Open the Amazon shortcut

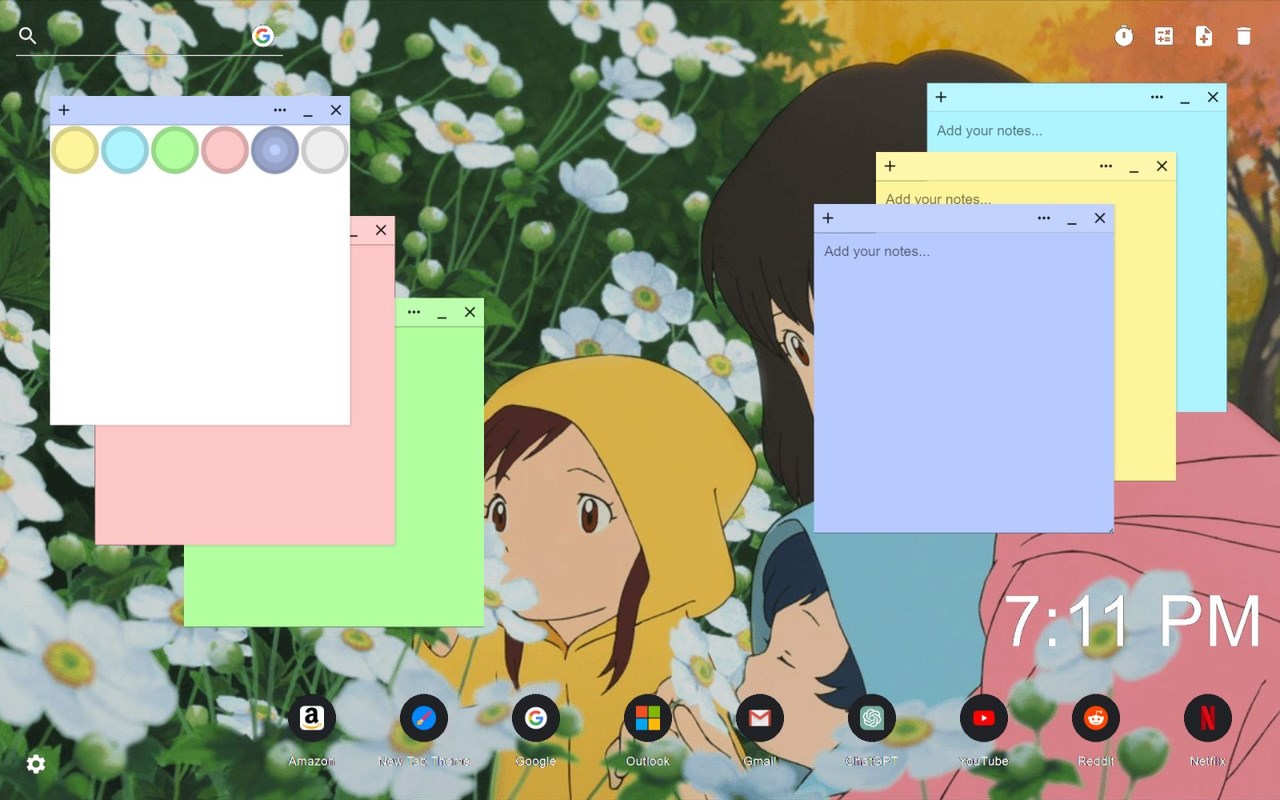tap(312, 718)
